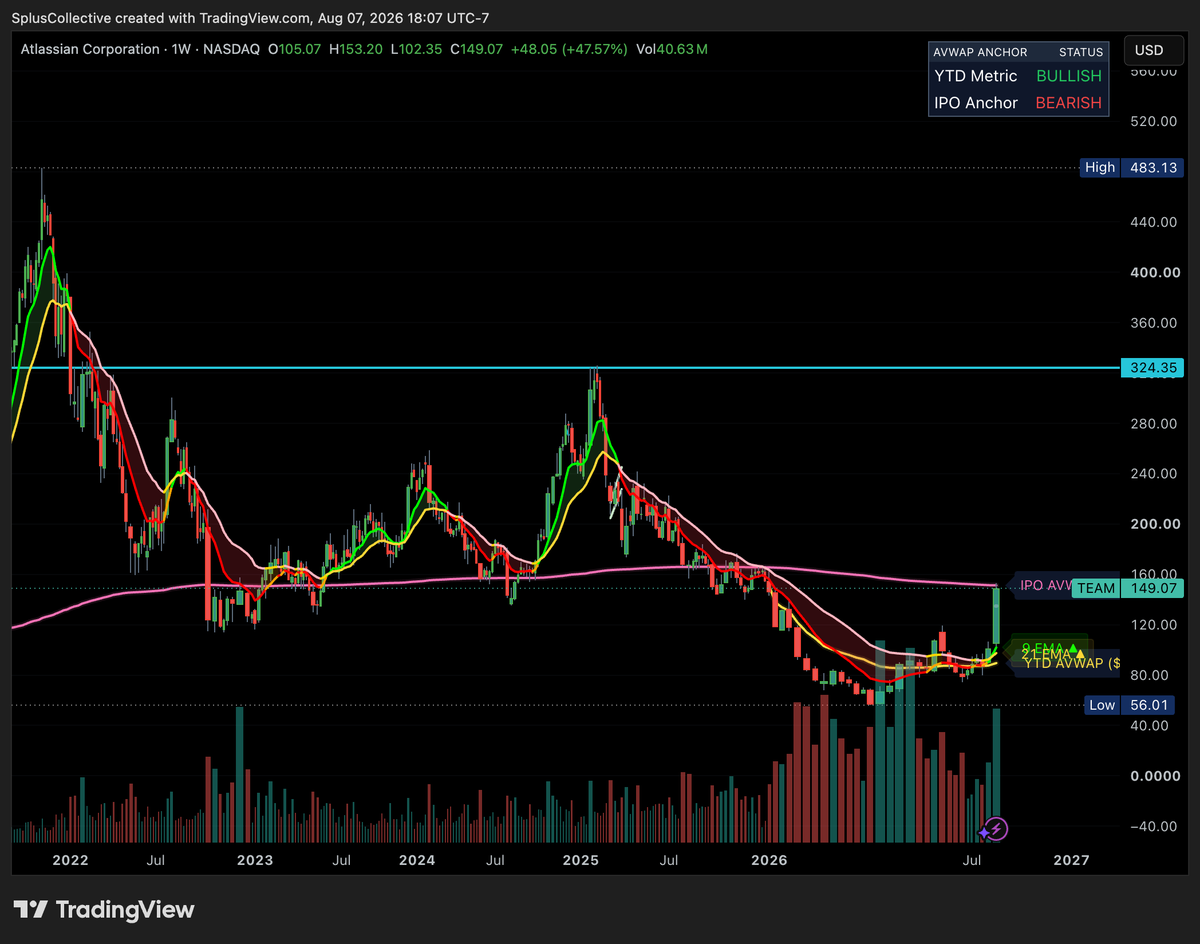Click the yellow YTD AVWAP label
Screen dimensions: 1200x944
(1070, 662)
